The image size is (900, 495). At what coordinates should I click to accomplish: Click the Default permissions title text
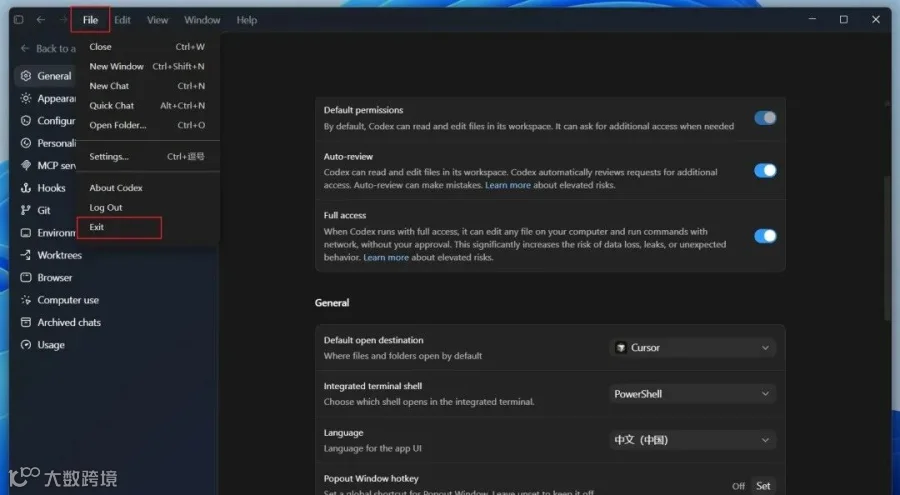363,110
